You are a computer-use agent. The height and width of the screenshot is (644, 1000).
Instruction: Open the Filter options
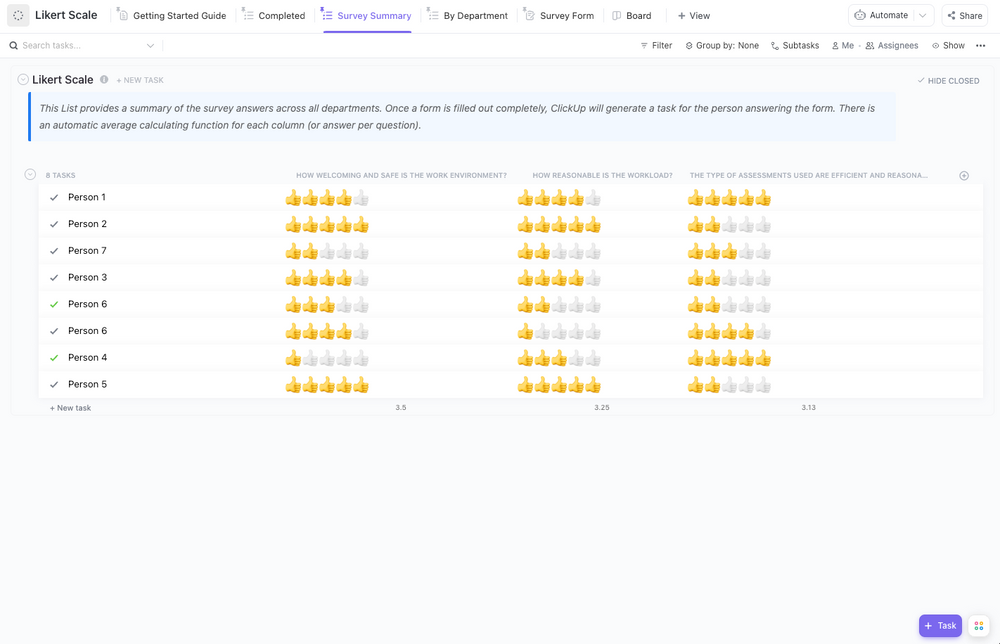(655, 45)
